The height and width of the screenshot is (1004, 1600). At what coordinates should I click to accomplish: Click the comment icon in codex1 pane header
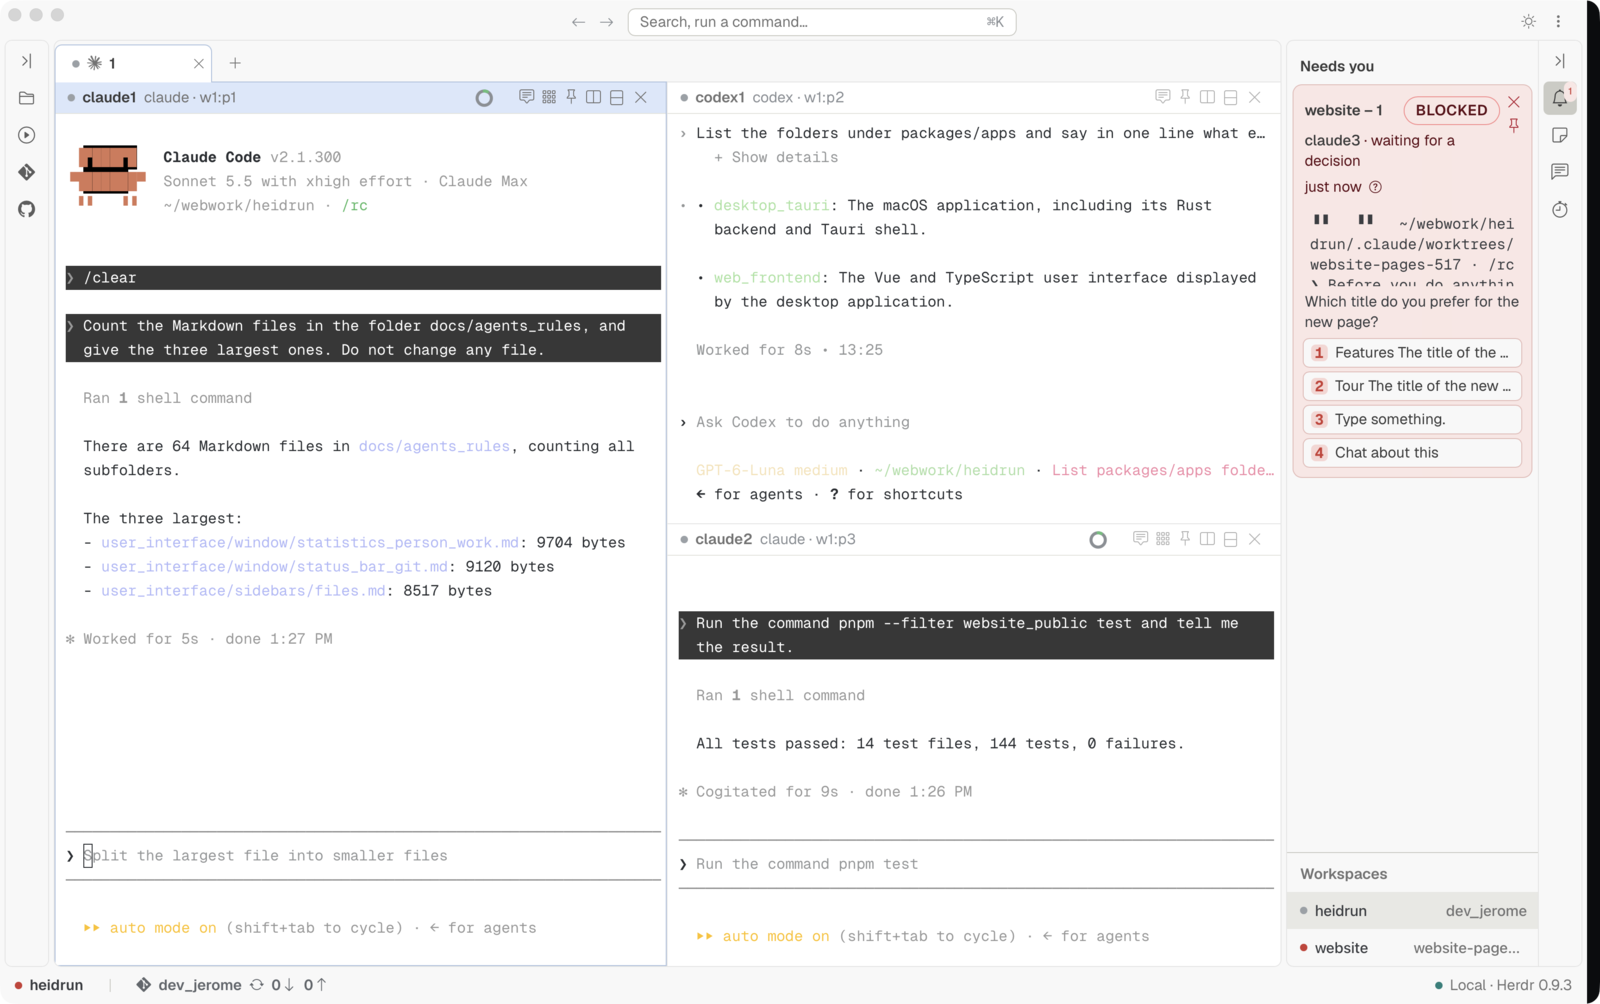point(1162,97)
